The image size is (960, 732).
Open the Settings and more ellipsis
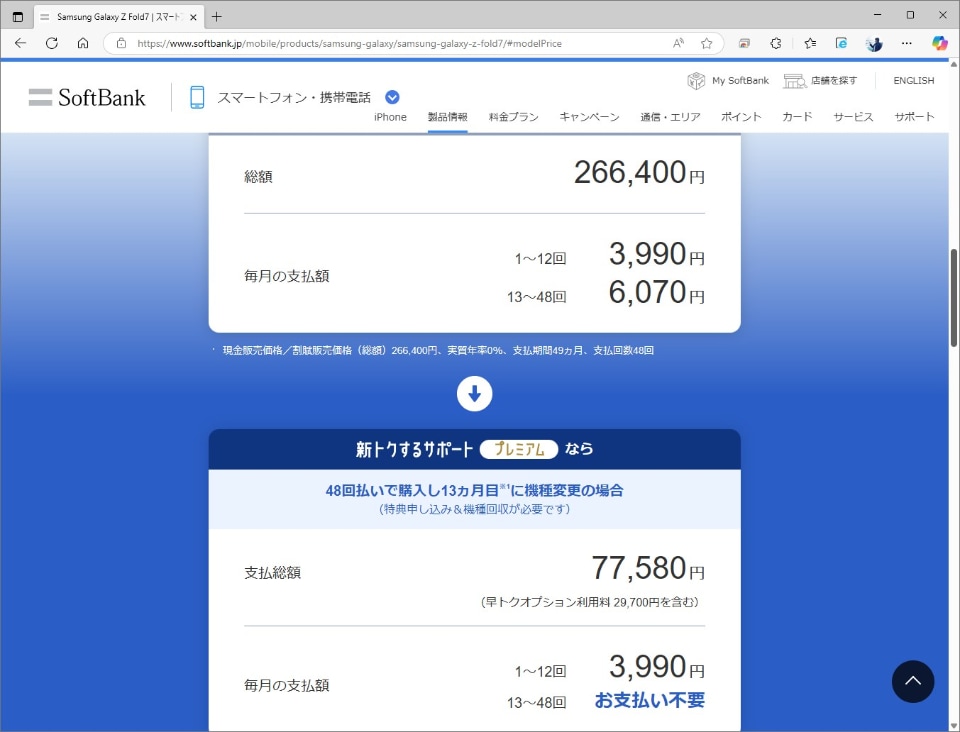907,43
